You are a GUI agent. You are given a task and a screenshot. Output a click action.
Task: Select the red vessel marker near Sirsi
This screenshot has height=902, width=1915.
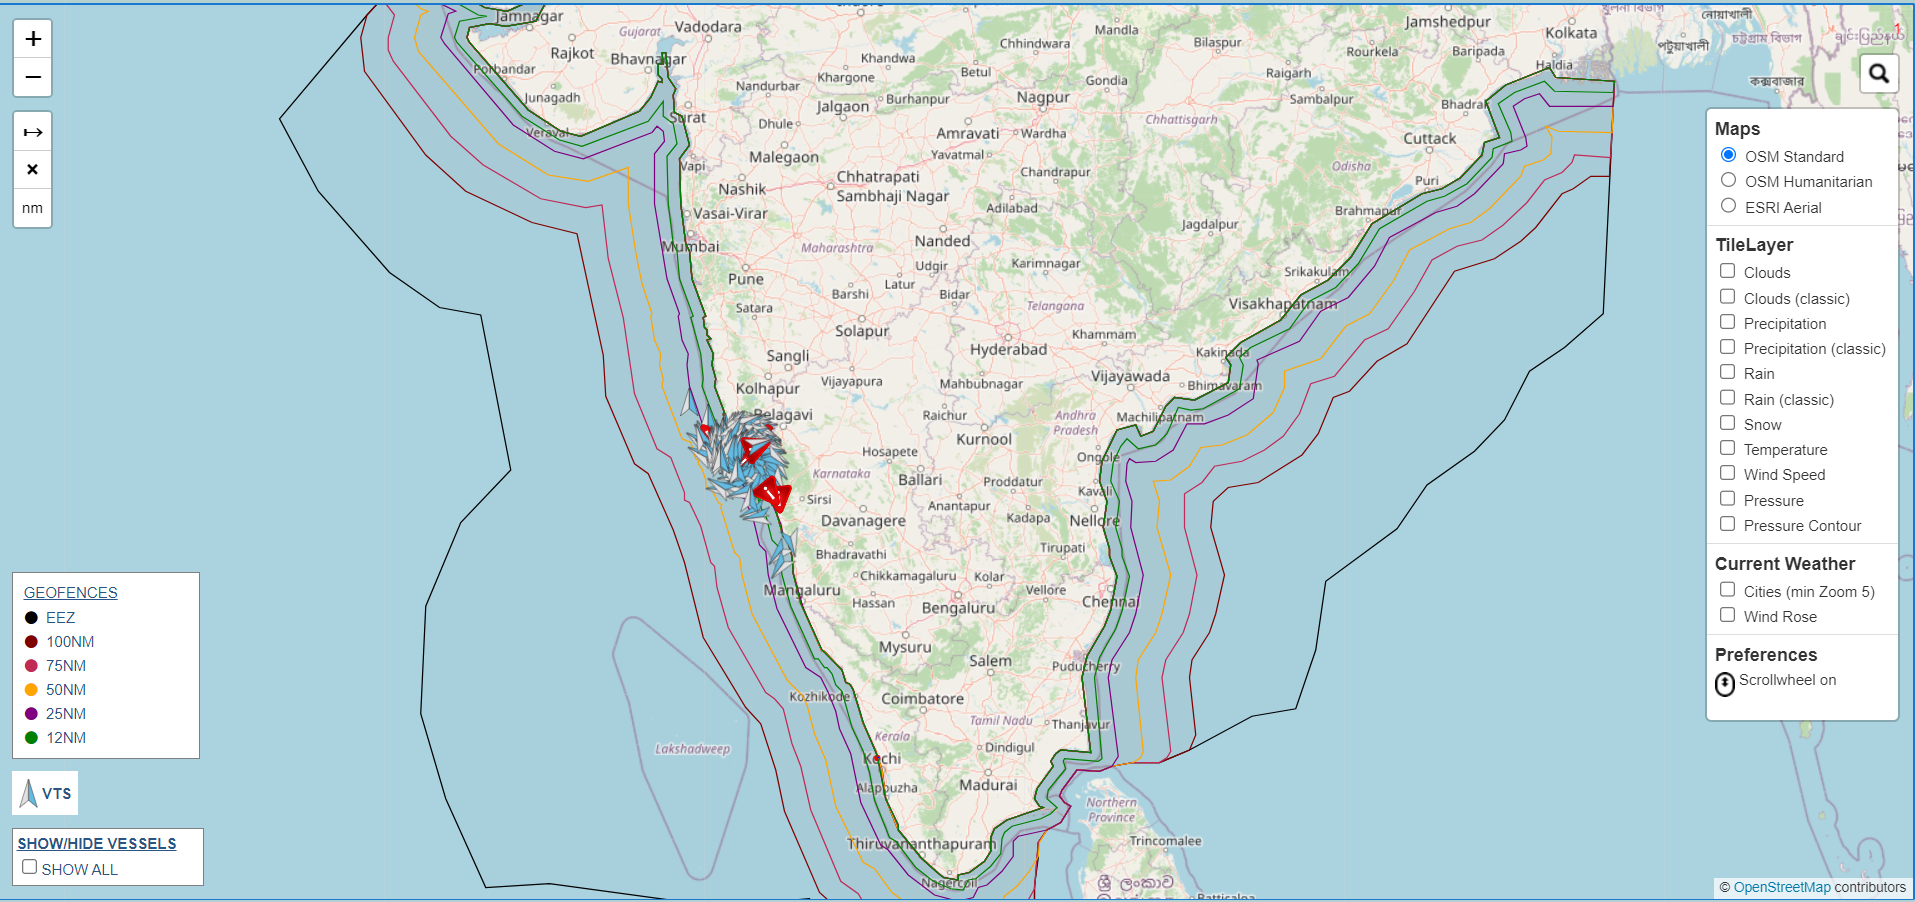pos(772,494)
